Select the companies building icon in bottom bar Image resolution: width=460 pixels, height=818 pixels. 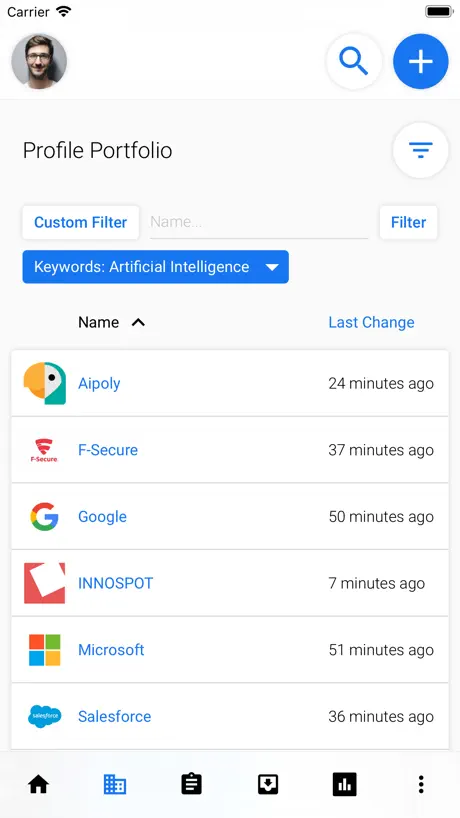click(115, 784)
